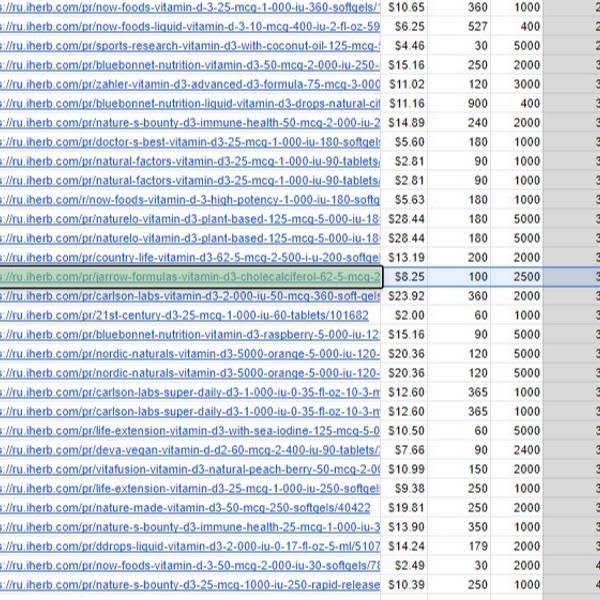The image size is (600, 600).
Task: Select the quantity cell showing 179
Action: click(x=459, y=546)
